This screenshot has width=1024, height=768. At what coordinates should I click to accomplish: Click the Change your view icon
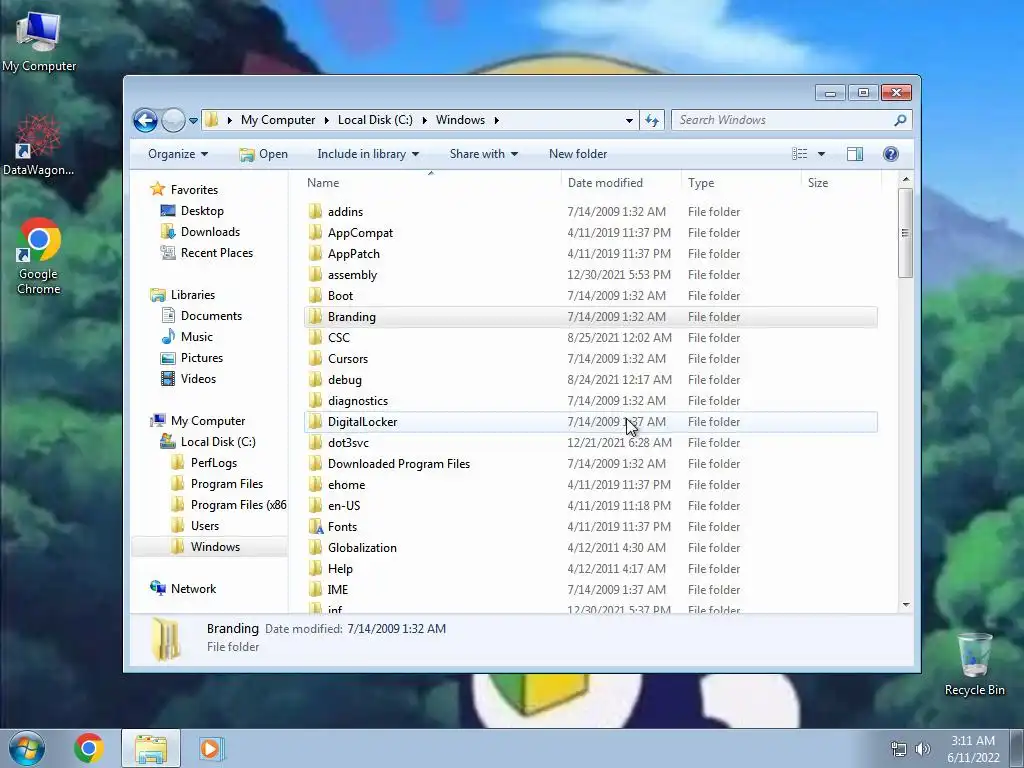point(799,154)
